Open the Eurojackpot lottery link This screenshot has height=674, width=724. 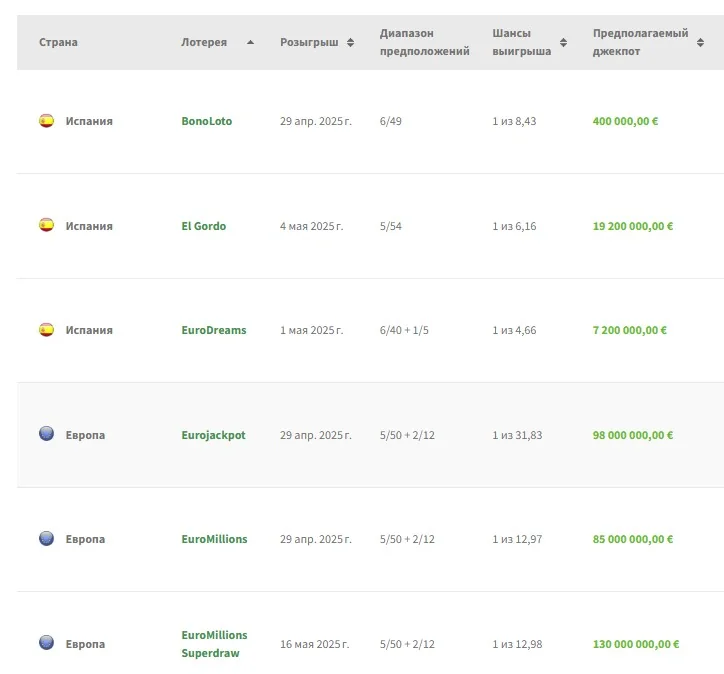click(x=213, y=435)
